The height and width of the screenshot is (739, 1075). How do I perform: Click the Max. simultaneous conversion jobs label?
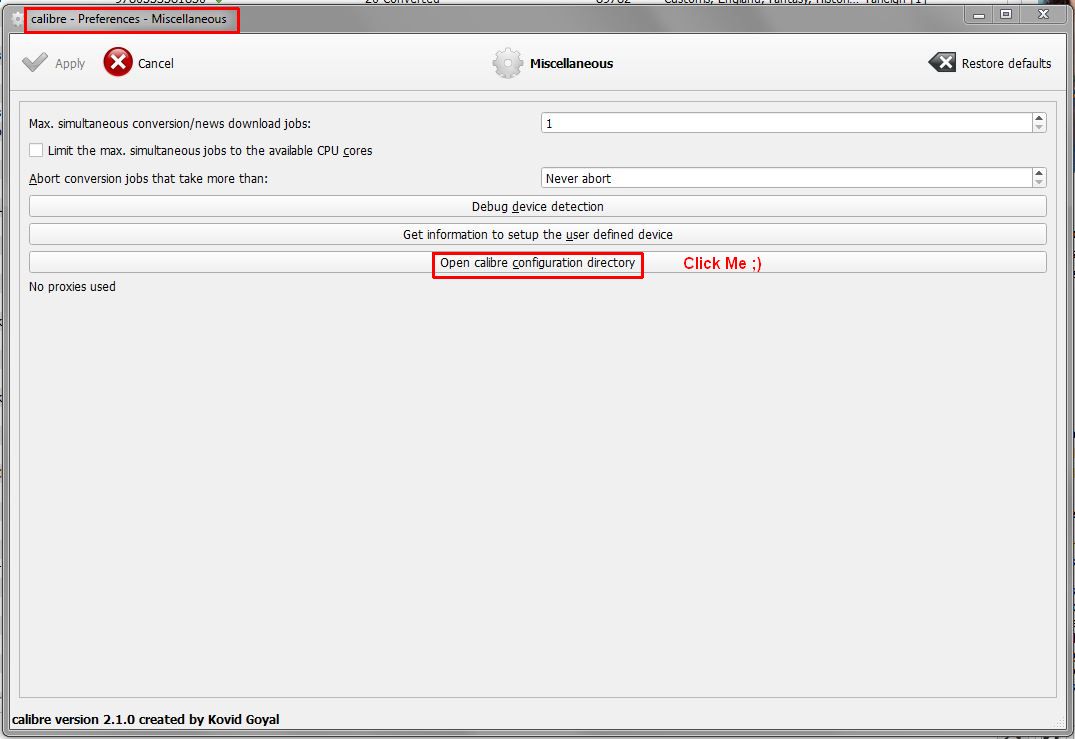(170, 123)
